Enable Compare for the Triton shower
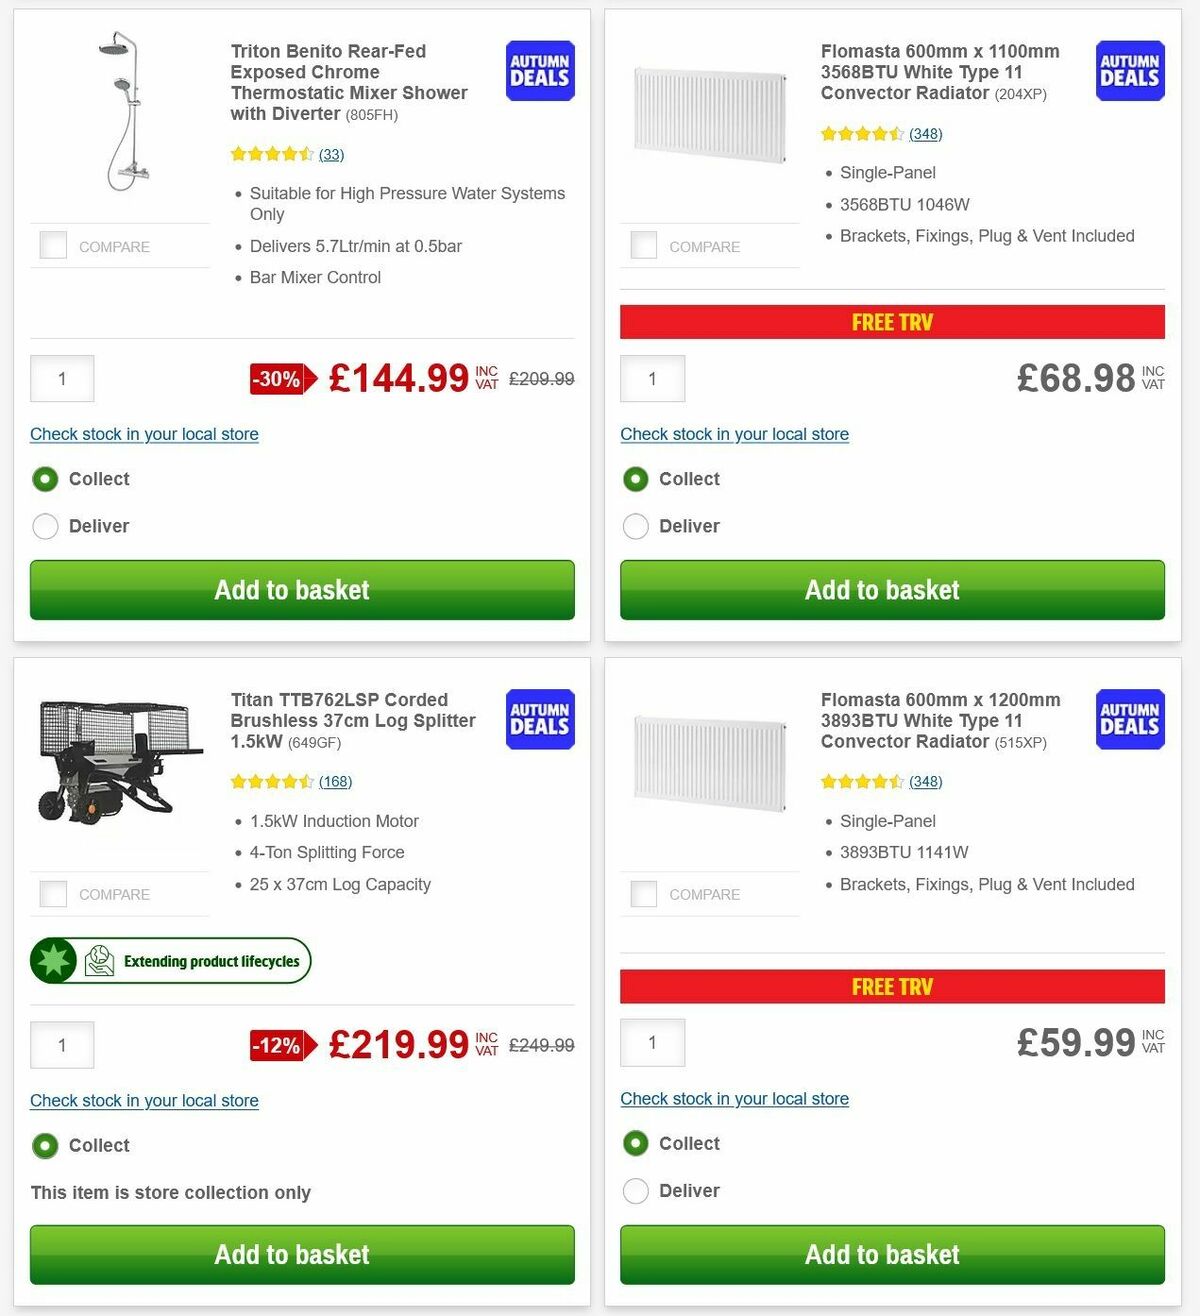Screen dimensions: 1200x1316 click(x=53, y=244)
